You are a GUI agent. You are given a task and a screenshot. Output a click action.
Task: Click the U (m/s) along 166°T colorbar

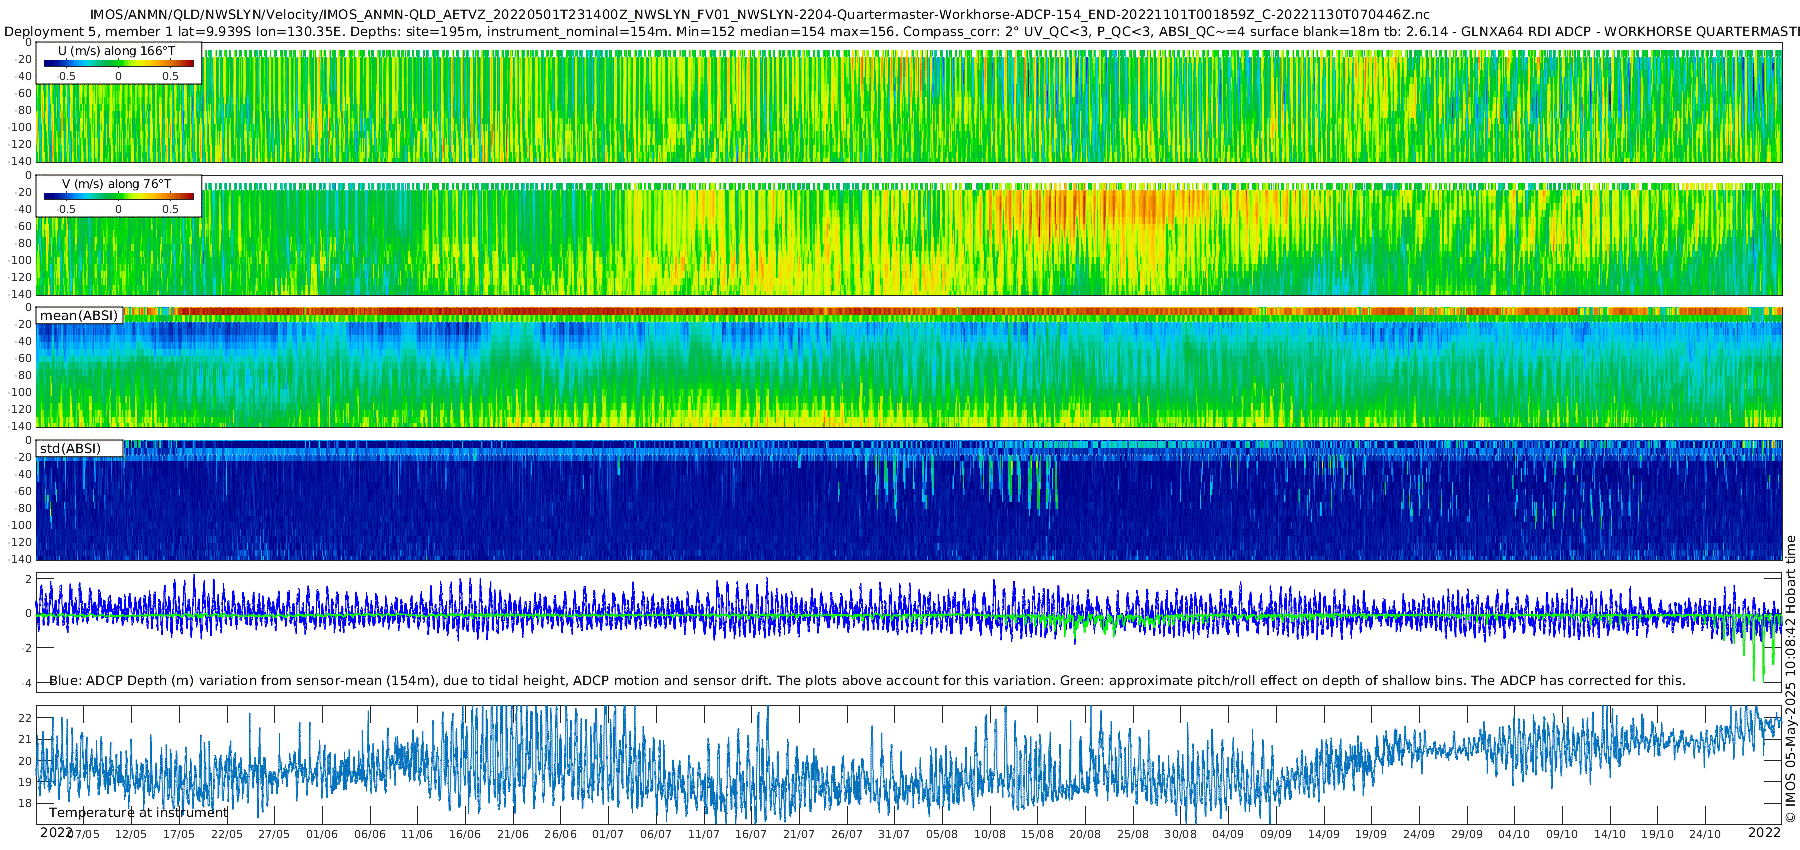[x=119, y=64]
